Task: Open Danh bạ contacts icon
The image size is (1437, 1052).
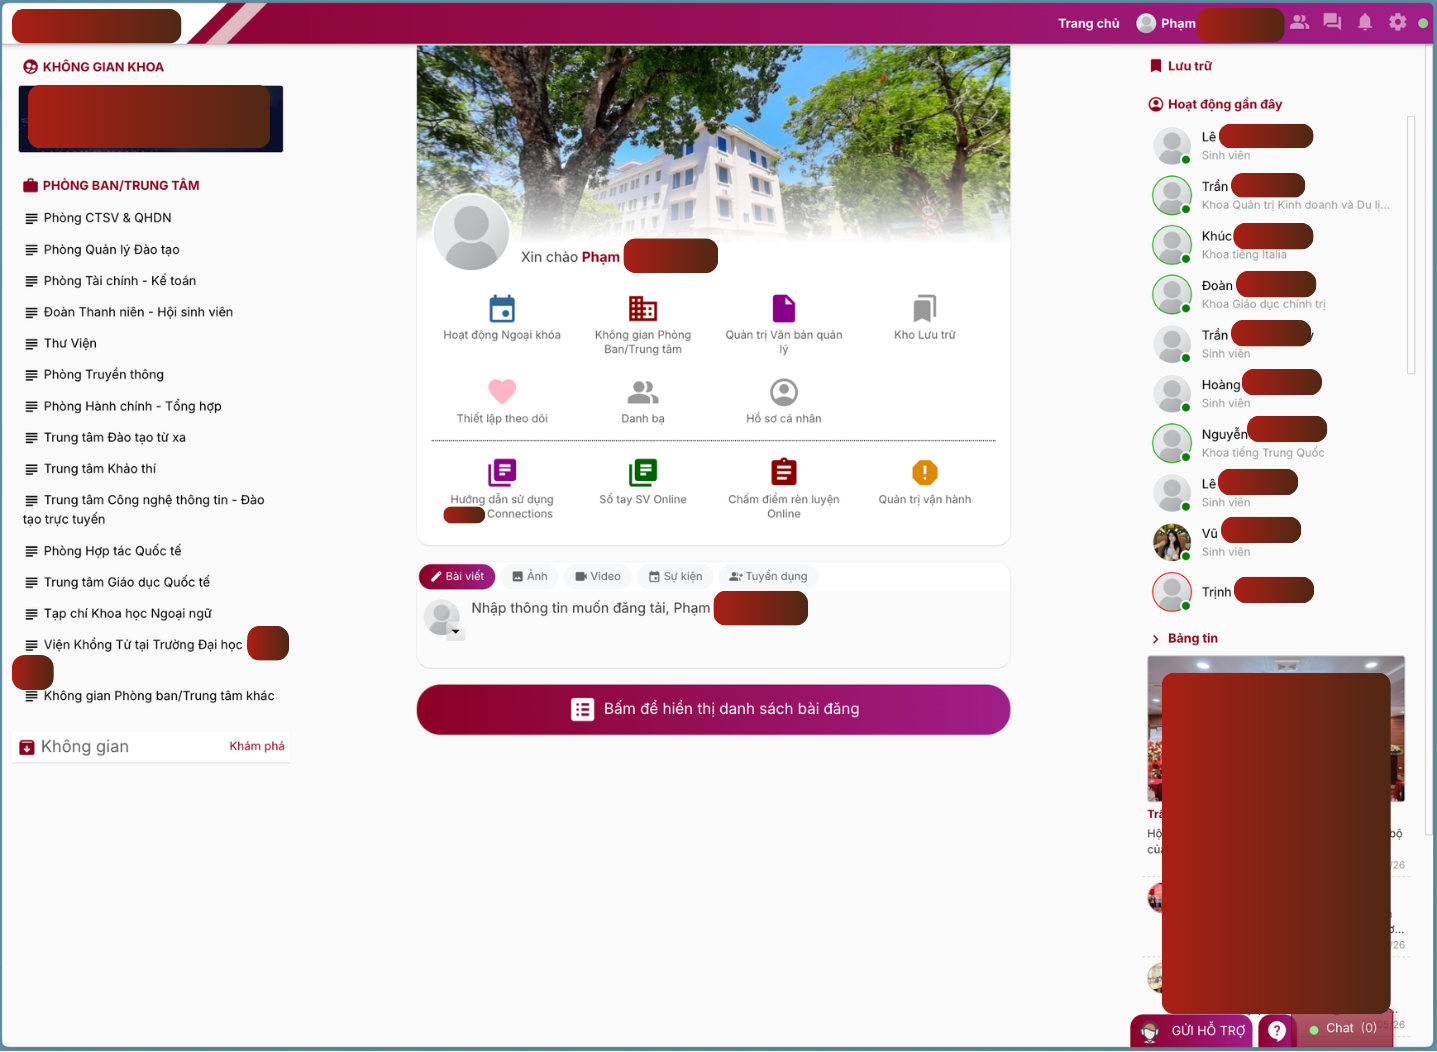Action: [643, 392]
